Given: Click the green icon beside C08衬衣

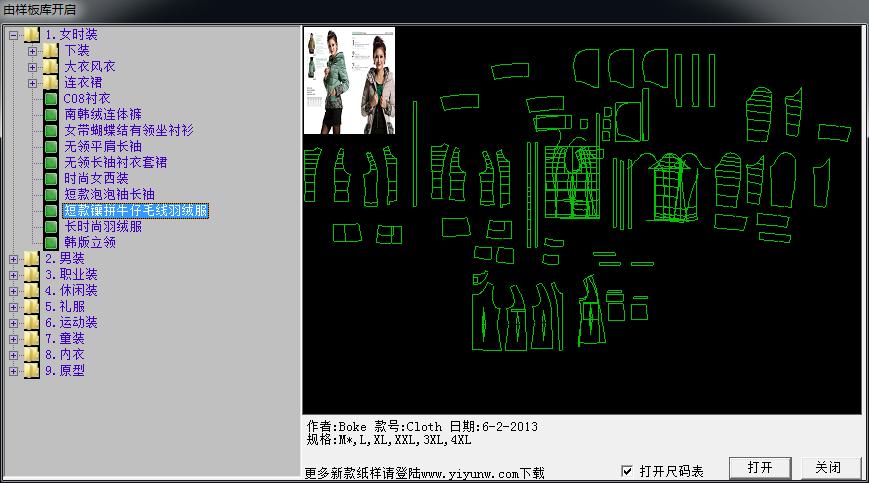Looking at the screenshot, I should [51, 99].
